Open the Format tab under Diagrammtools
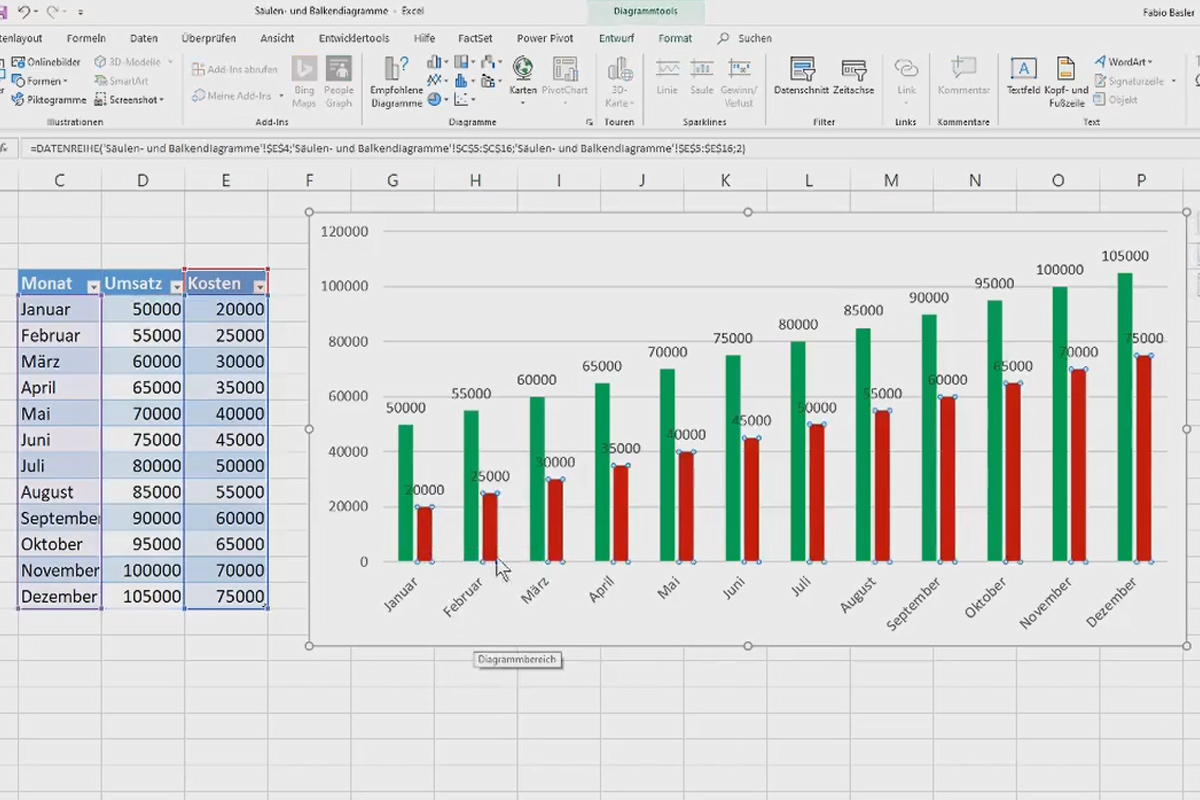Viewport: 1200px width, 800px height. click(x=675, y=38)
